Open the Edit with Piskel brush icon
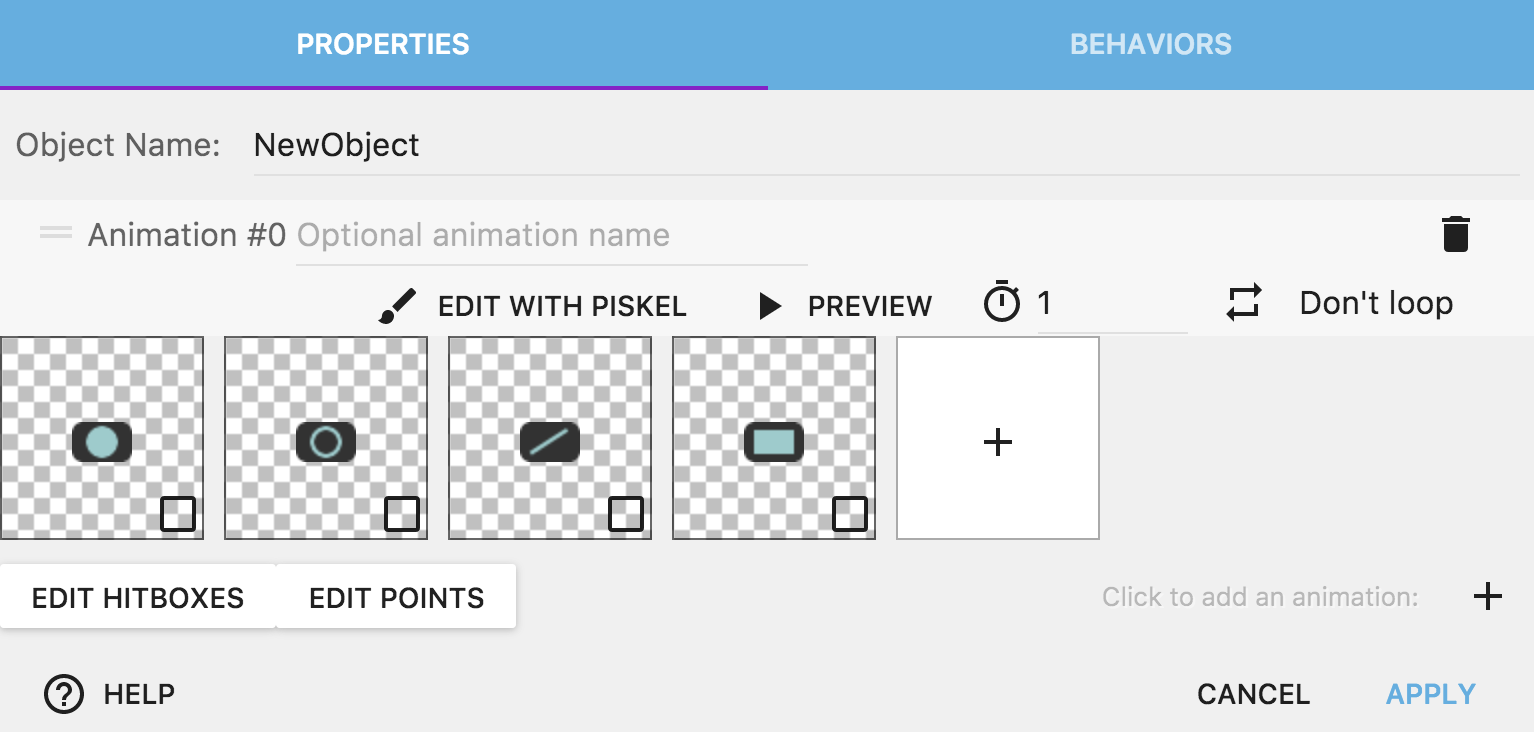 398,305
